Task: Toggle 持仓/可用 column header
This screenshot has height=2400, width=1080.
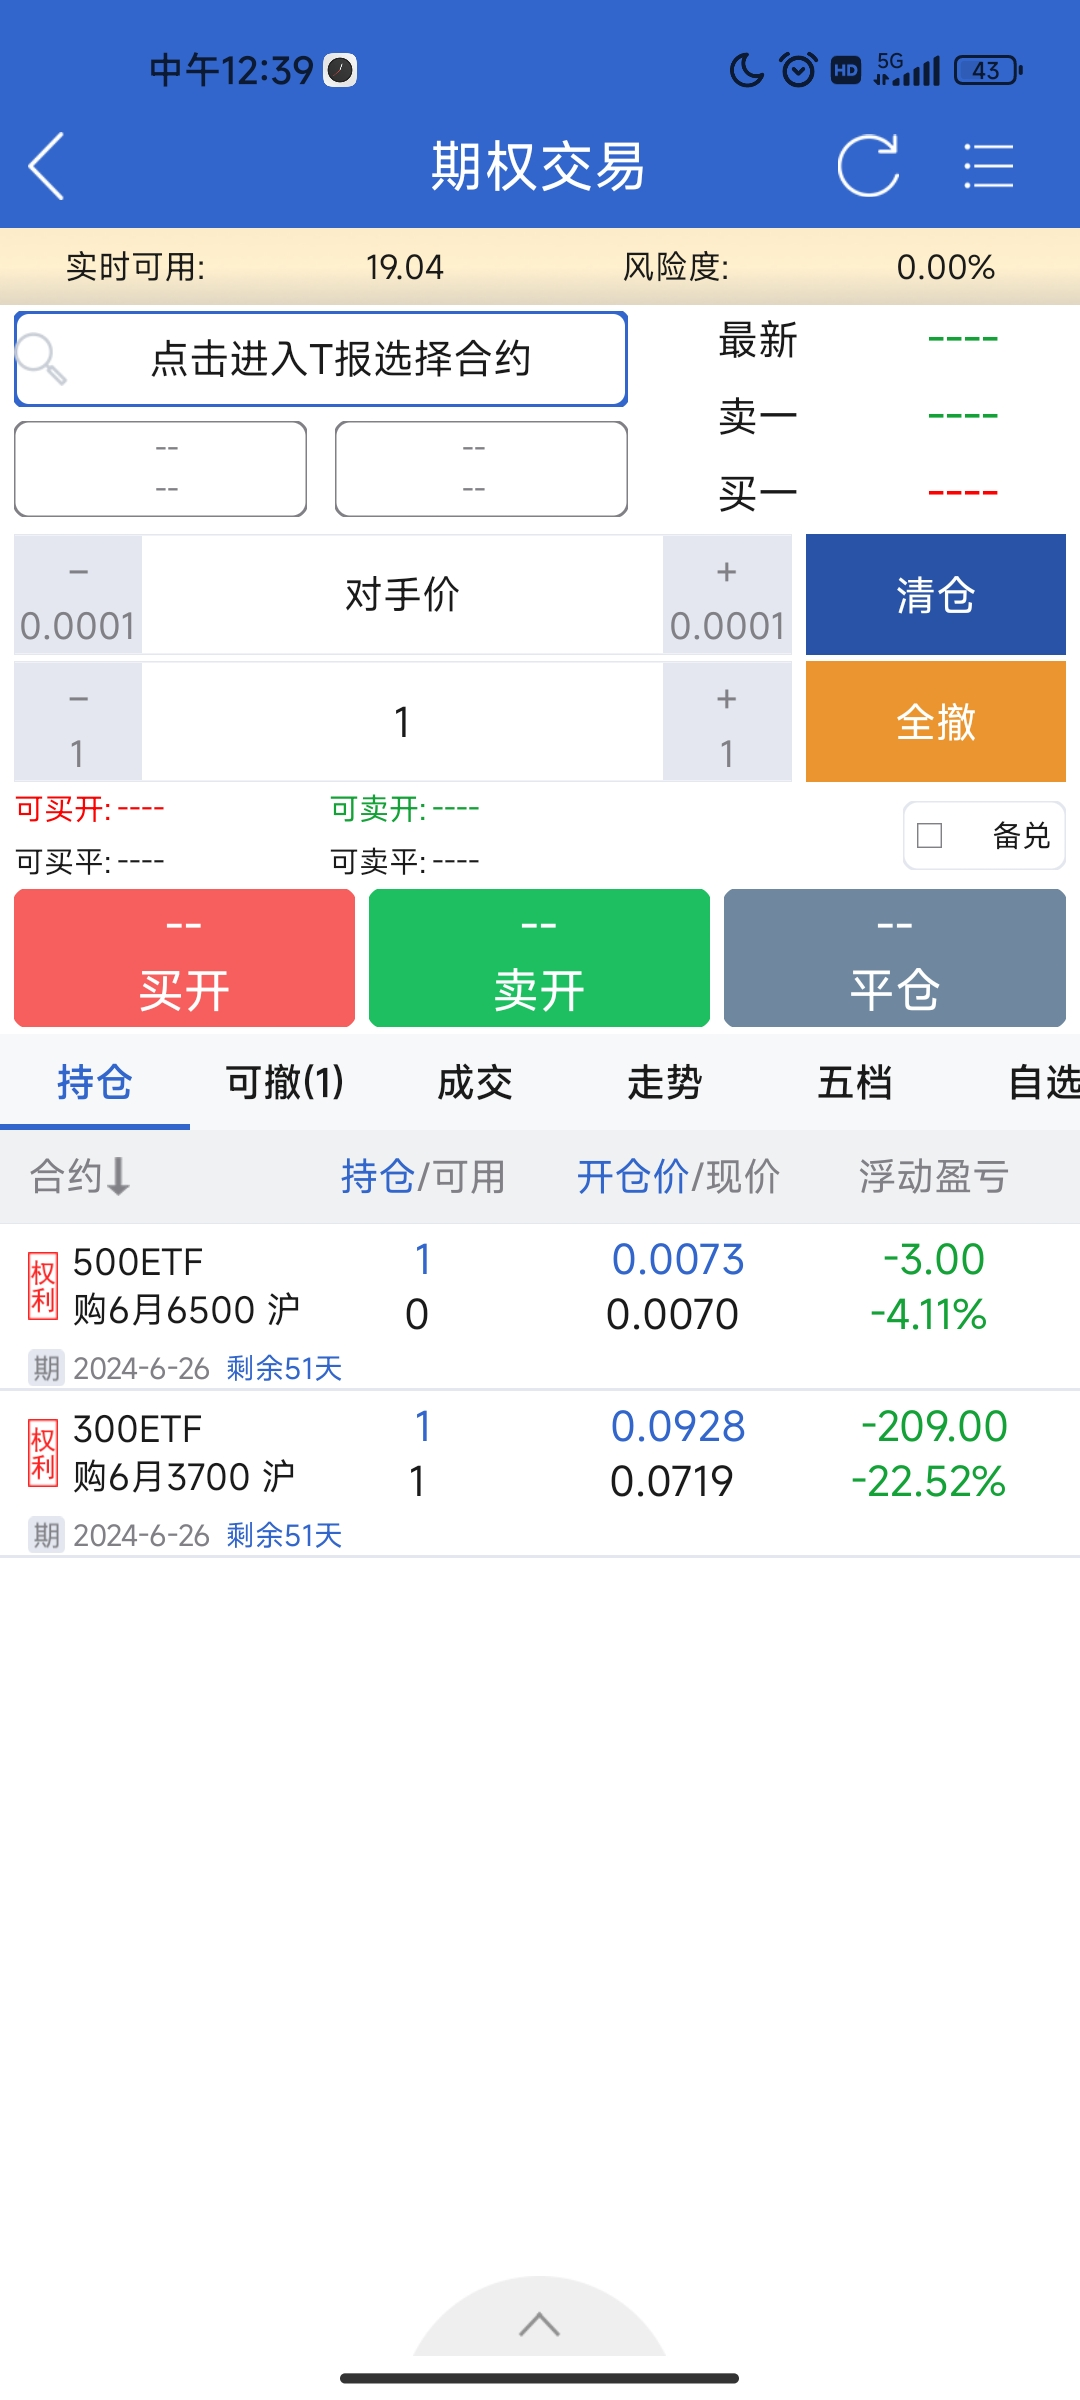Action: pos(423,1177)
